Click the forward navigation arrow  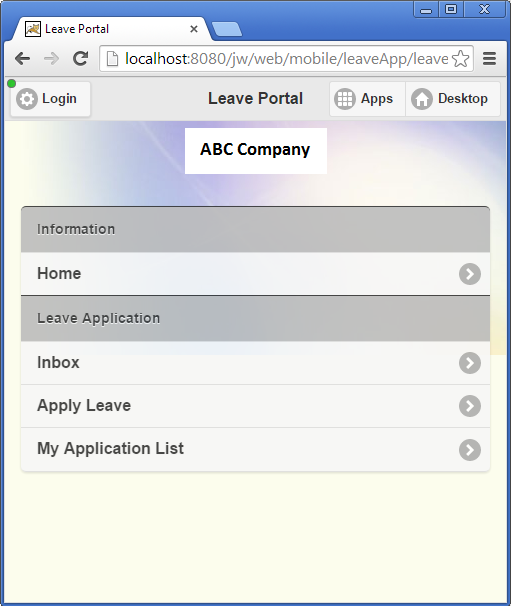point(51,59)
